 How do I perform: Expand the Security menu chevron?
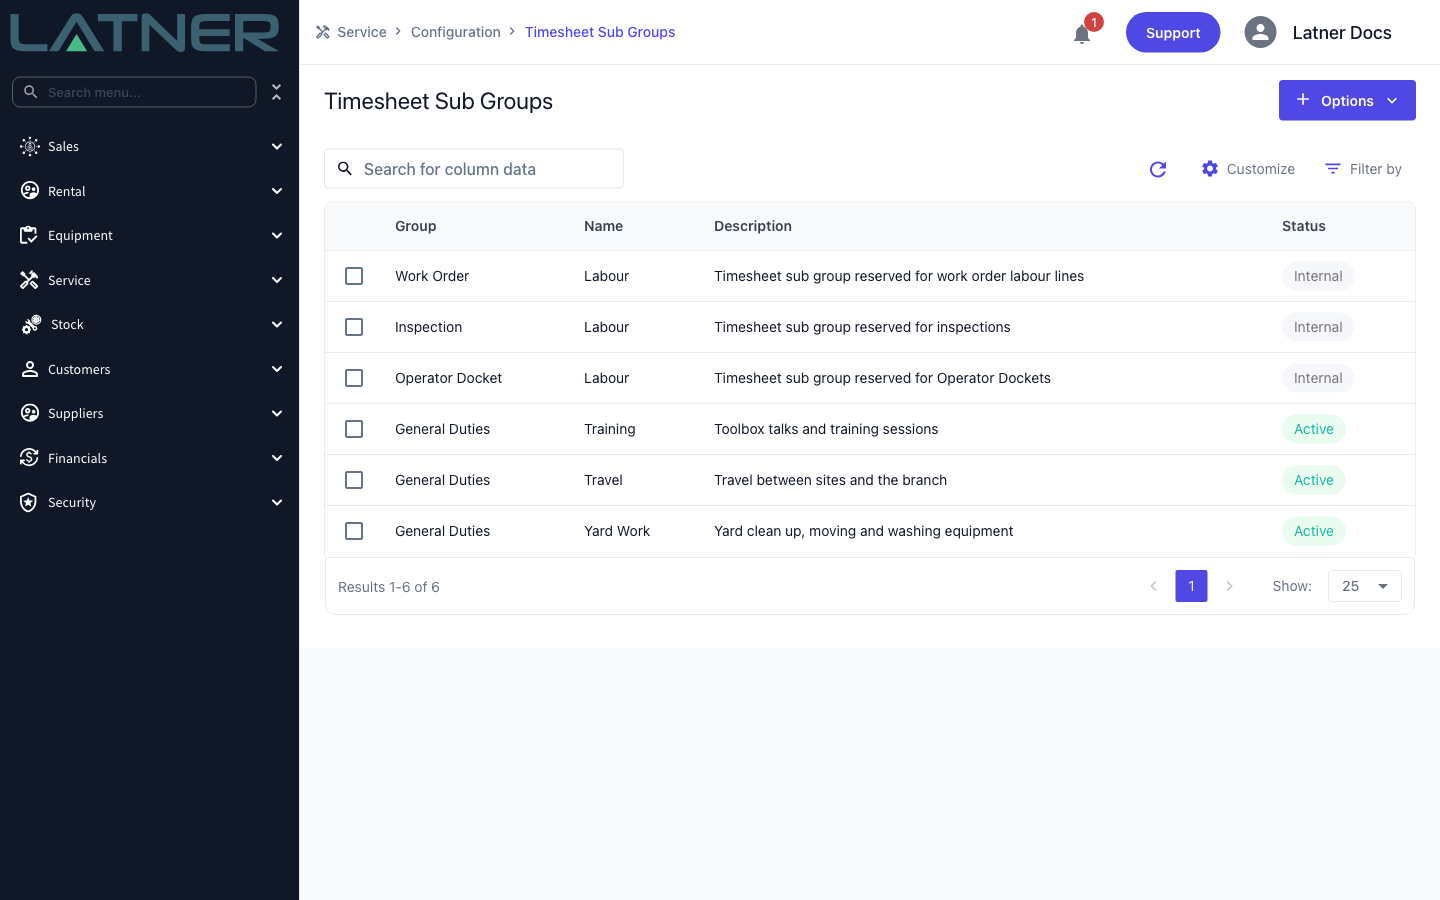coord(277,502)
